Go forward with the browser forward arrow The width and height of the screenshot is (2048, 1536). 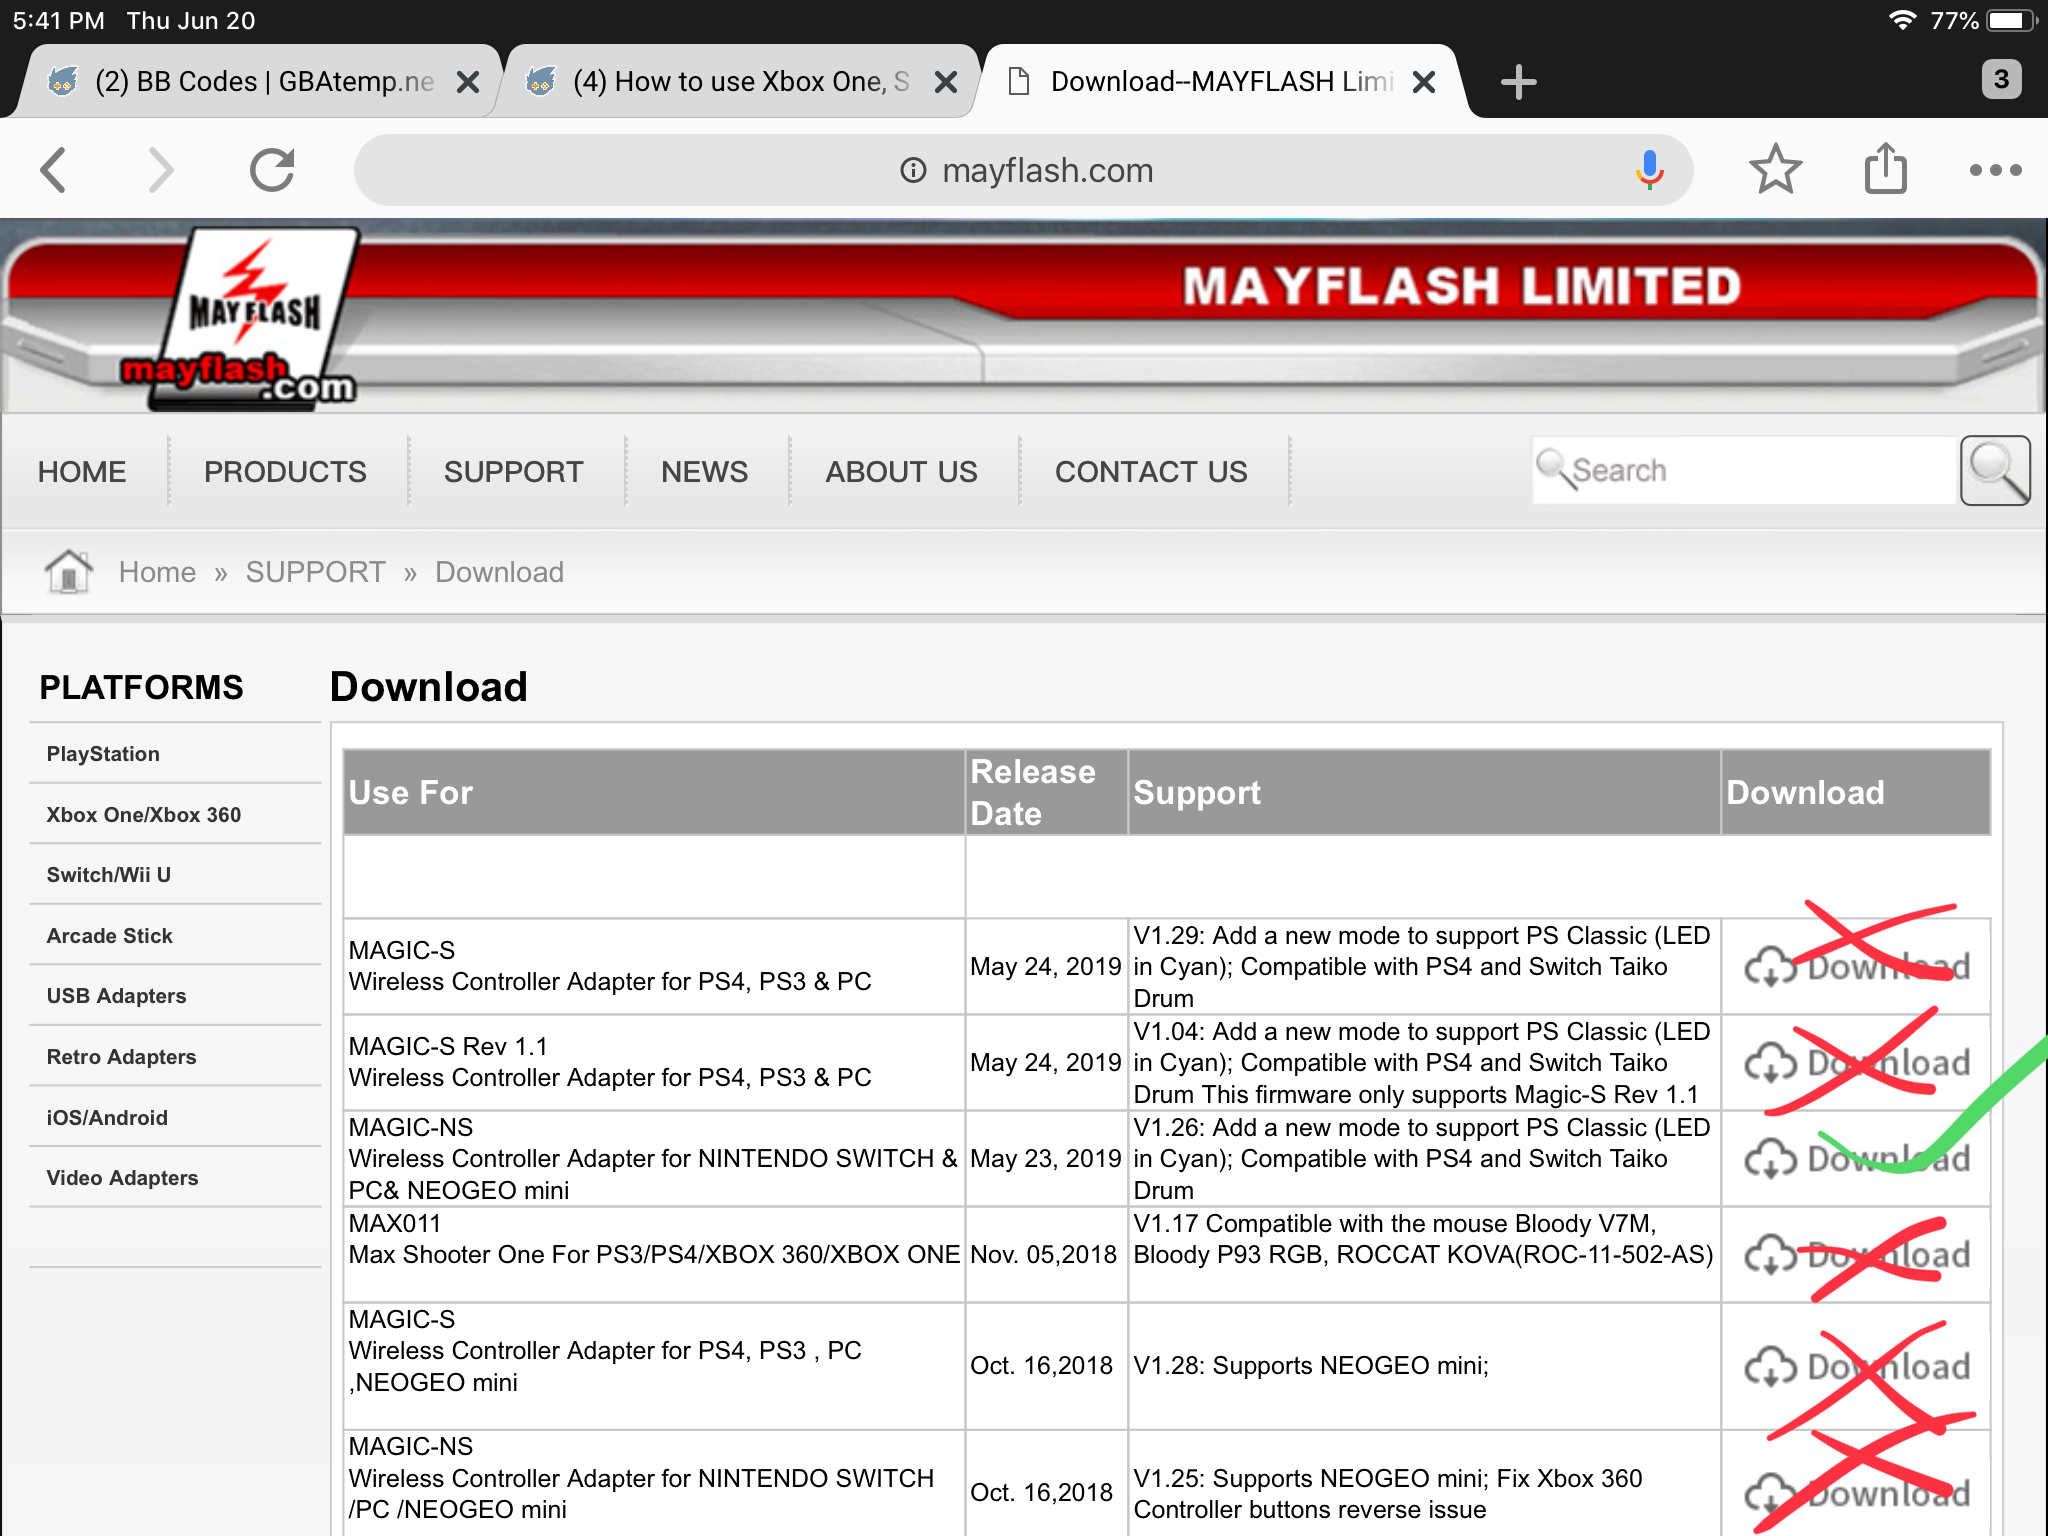(160, 170)
